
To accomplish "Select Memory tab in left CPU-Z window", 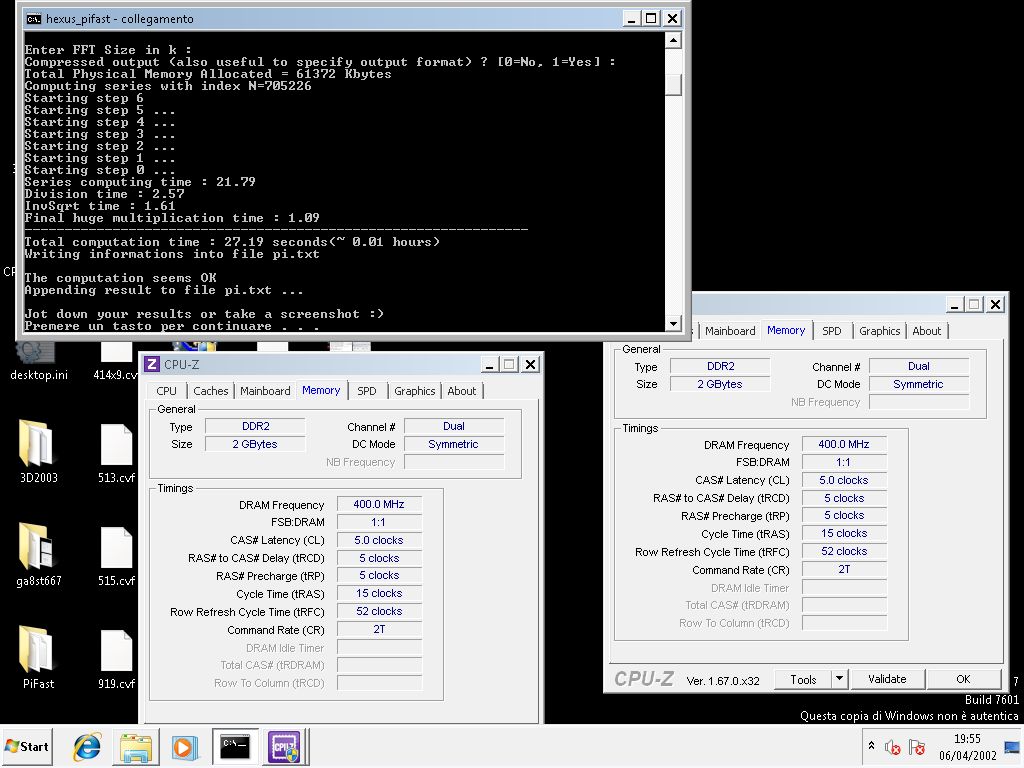I will [x=321, y=390].
